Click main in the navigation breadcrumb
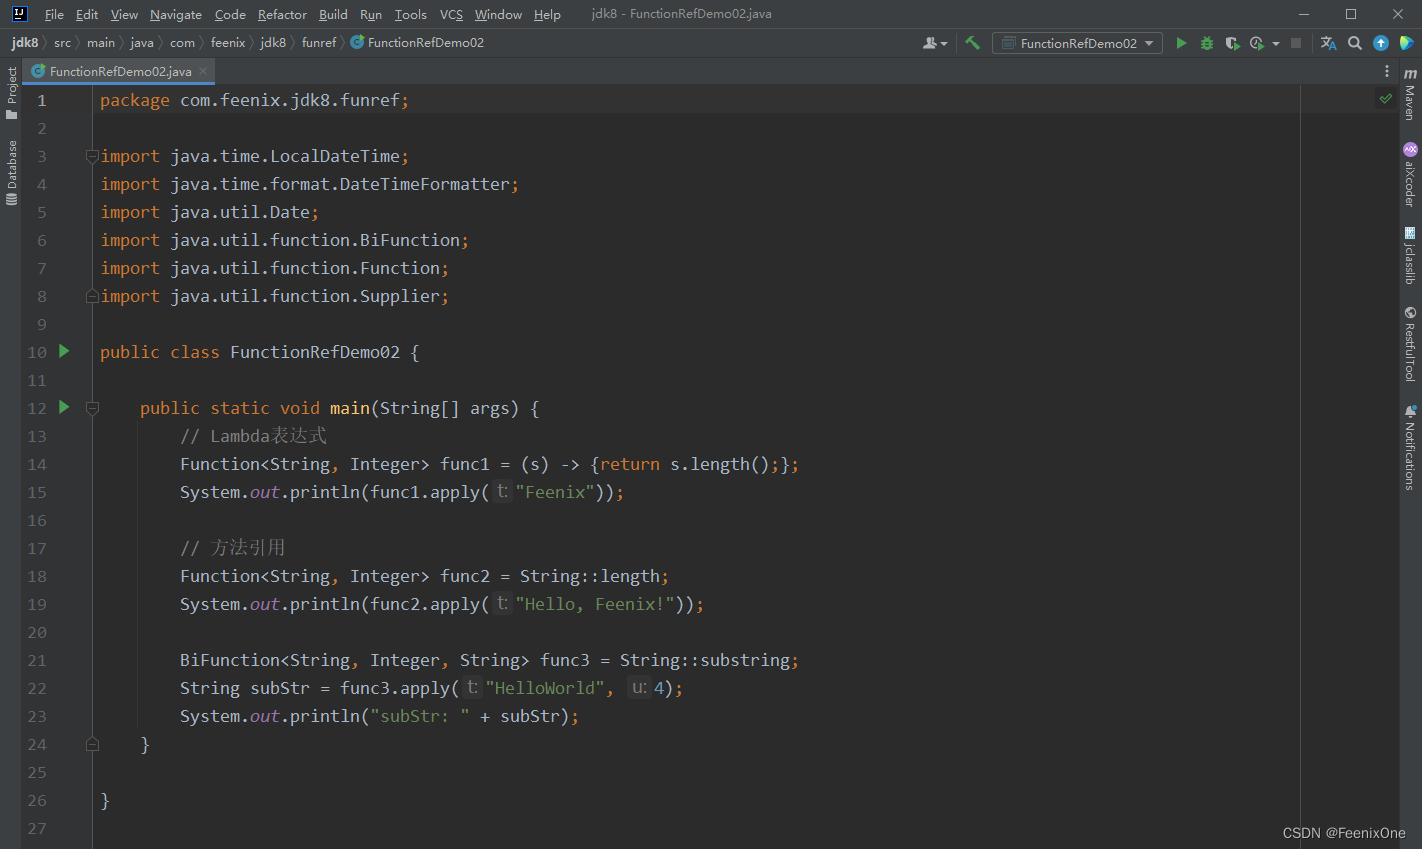 coord(101,43)
